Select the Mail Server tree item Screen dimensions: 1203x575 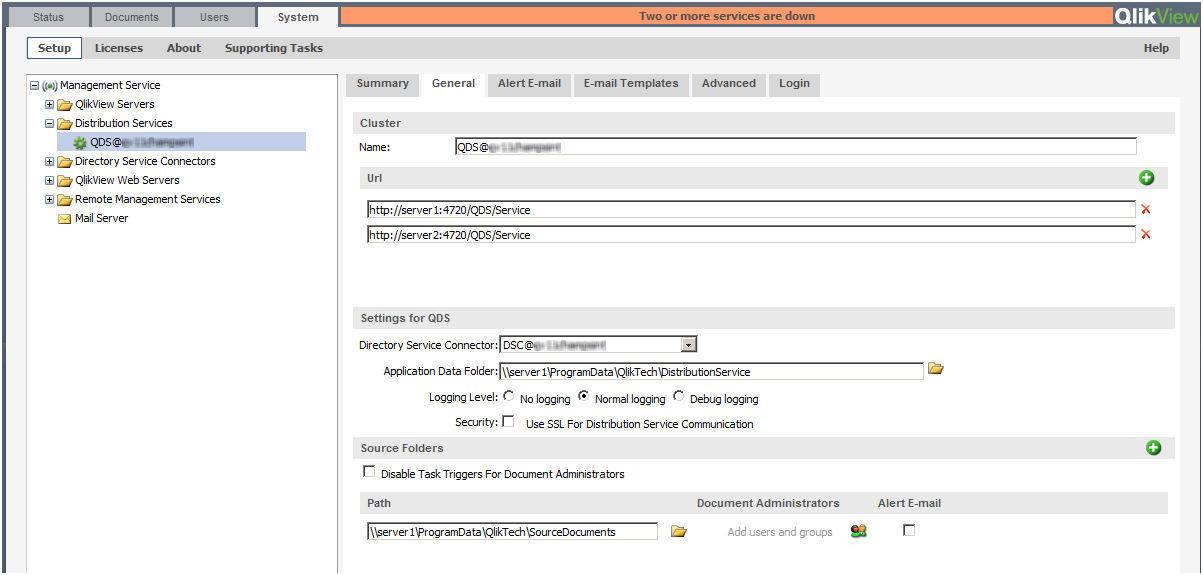(x=101, y=219)
